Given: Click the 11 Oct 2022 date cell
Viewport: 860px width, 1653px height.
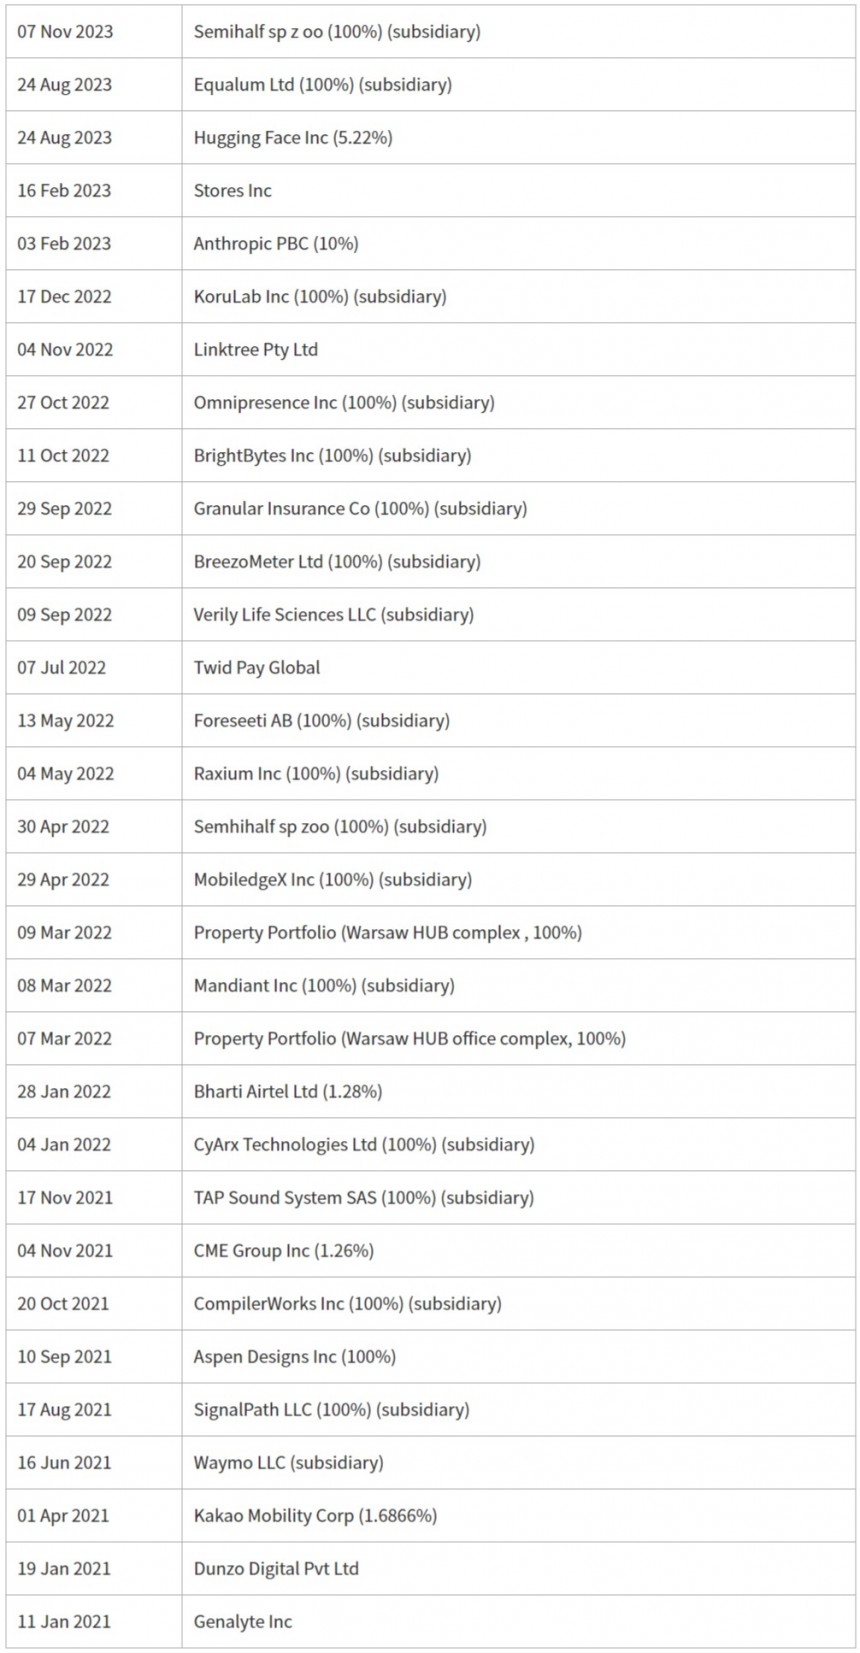Looking at the screenshot, I should pyautogui.click(x=63, y=456).
